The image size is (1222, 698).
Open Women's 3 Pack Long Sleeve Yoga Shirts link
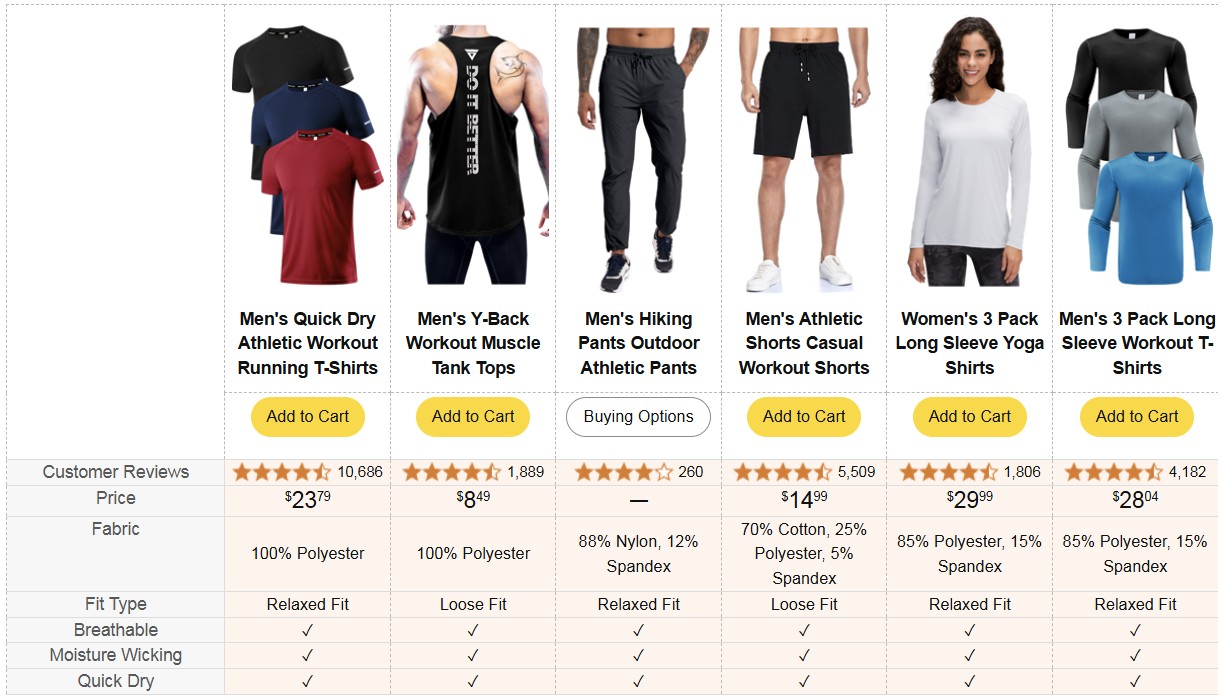click(x=970, y=343)
